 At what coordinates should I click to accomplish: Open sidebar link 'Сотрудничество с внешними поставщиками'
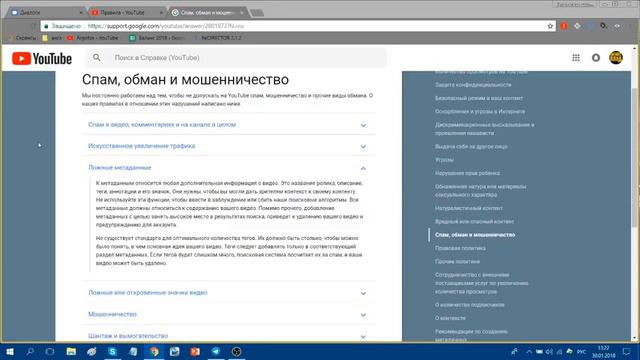[482, 283]
